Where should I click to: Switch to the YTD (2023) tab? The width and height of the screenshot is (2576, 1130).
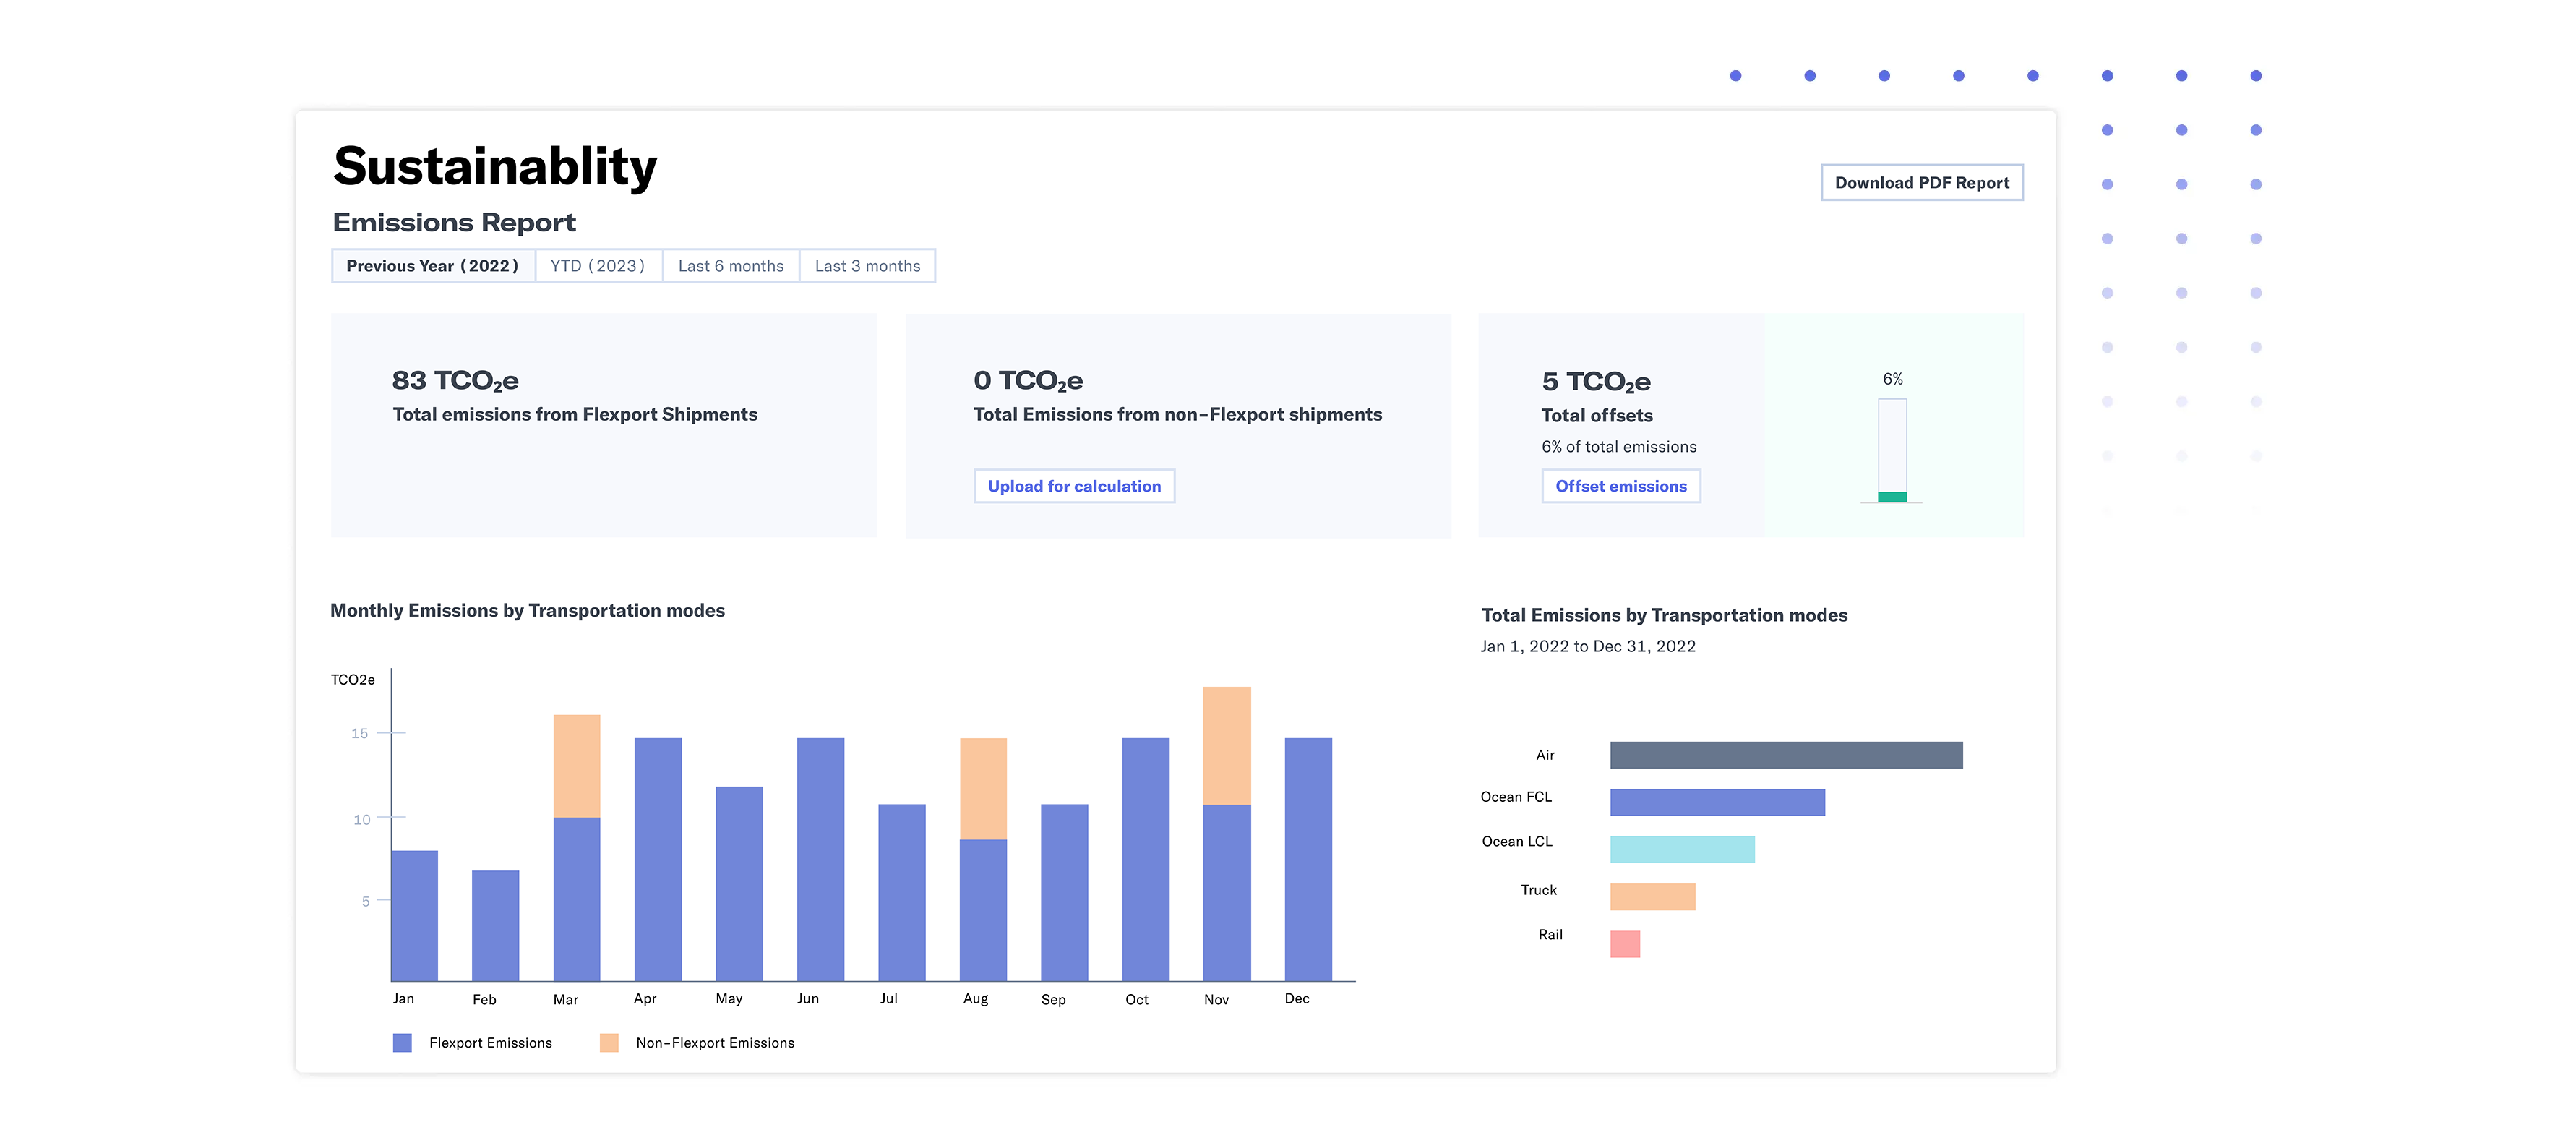tap(597, 265)
